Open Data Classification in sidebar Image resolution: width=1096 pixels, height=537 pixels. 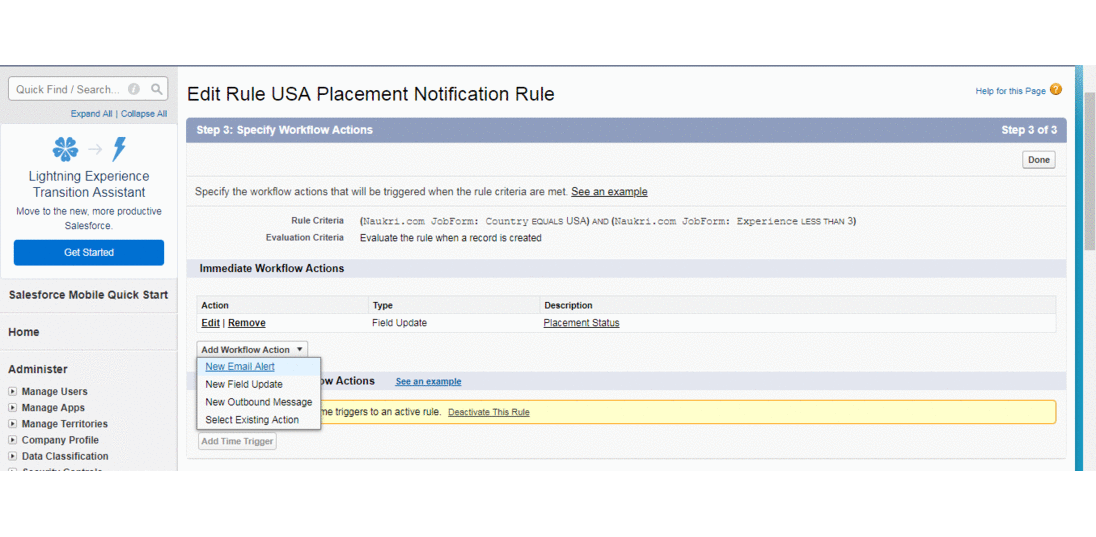pyautogui.click(x=65, y=456)
